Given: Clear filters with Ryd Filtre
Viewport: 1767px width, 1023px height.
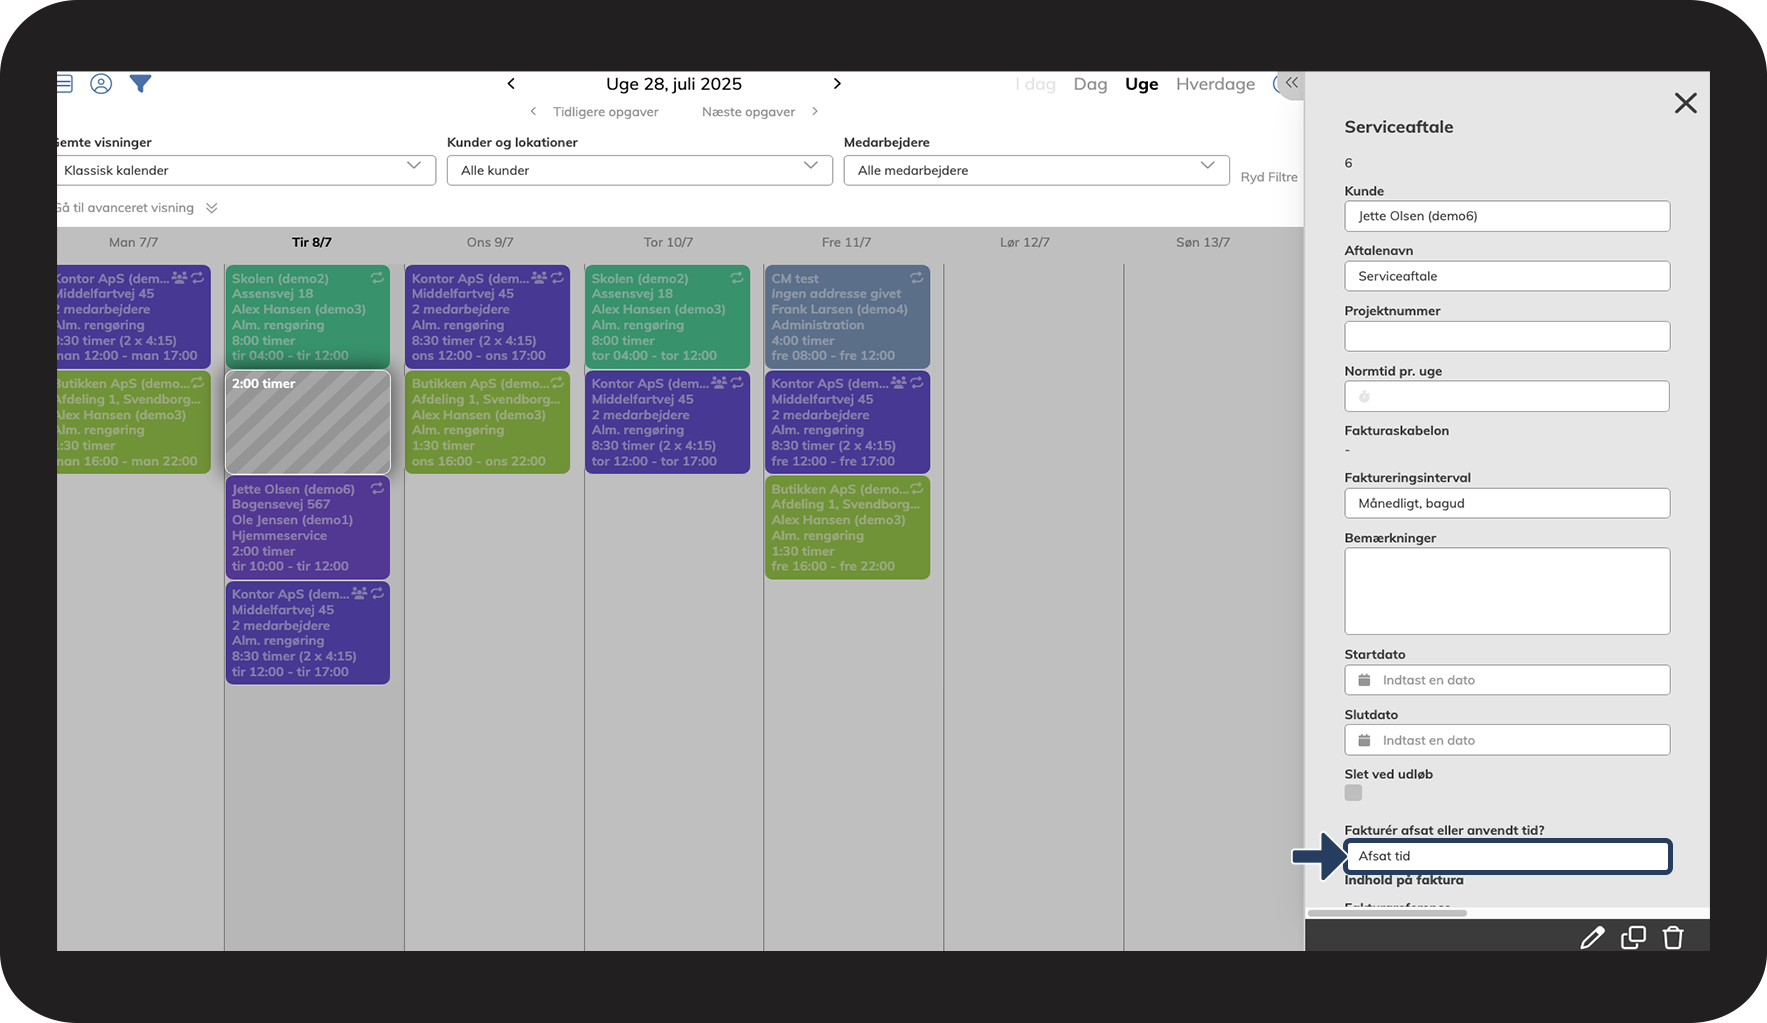Looking at the screenshot, I should (1269, 177).
